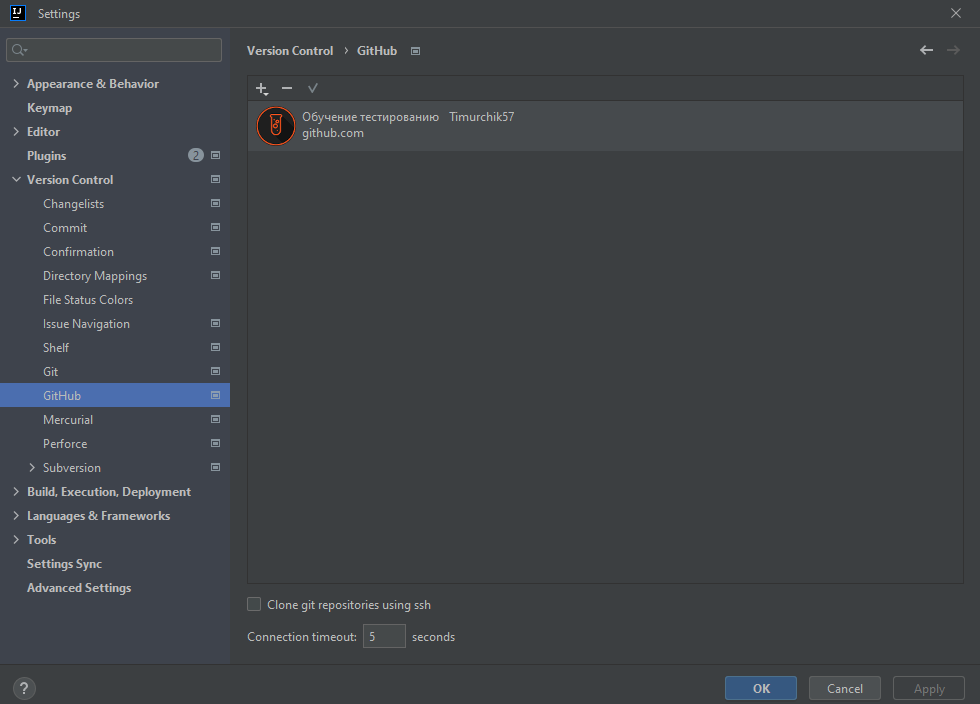This screenshot has width=980, height=704.
Task: Focus the settings search field
Action: click(114, 50)
